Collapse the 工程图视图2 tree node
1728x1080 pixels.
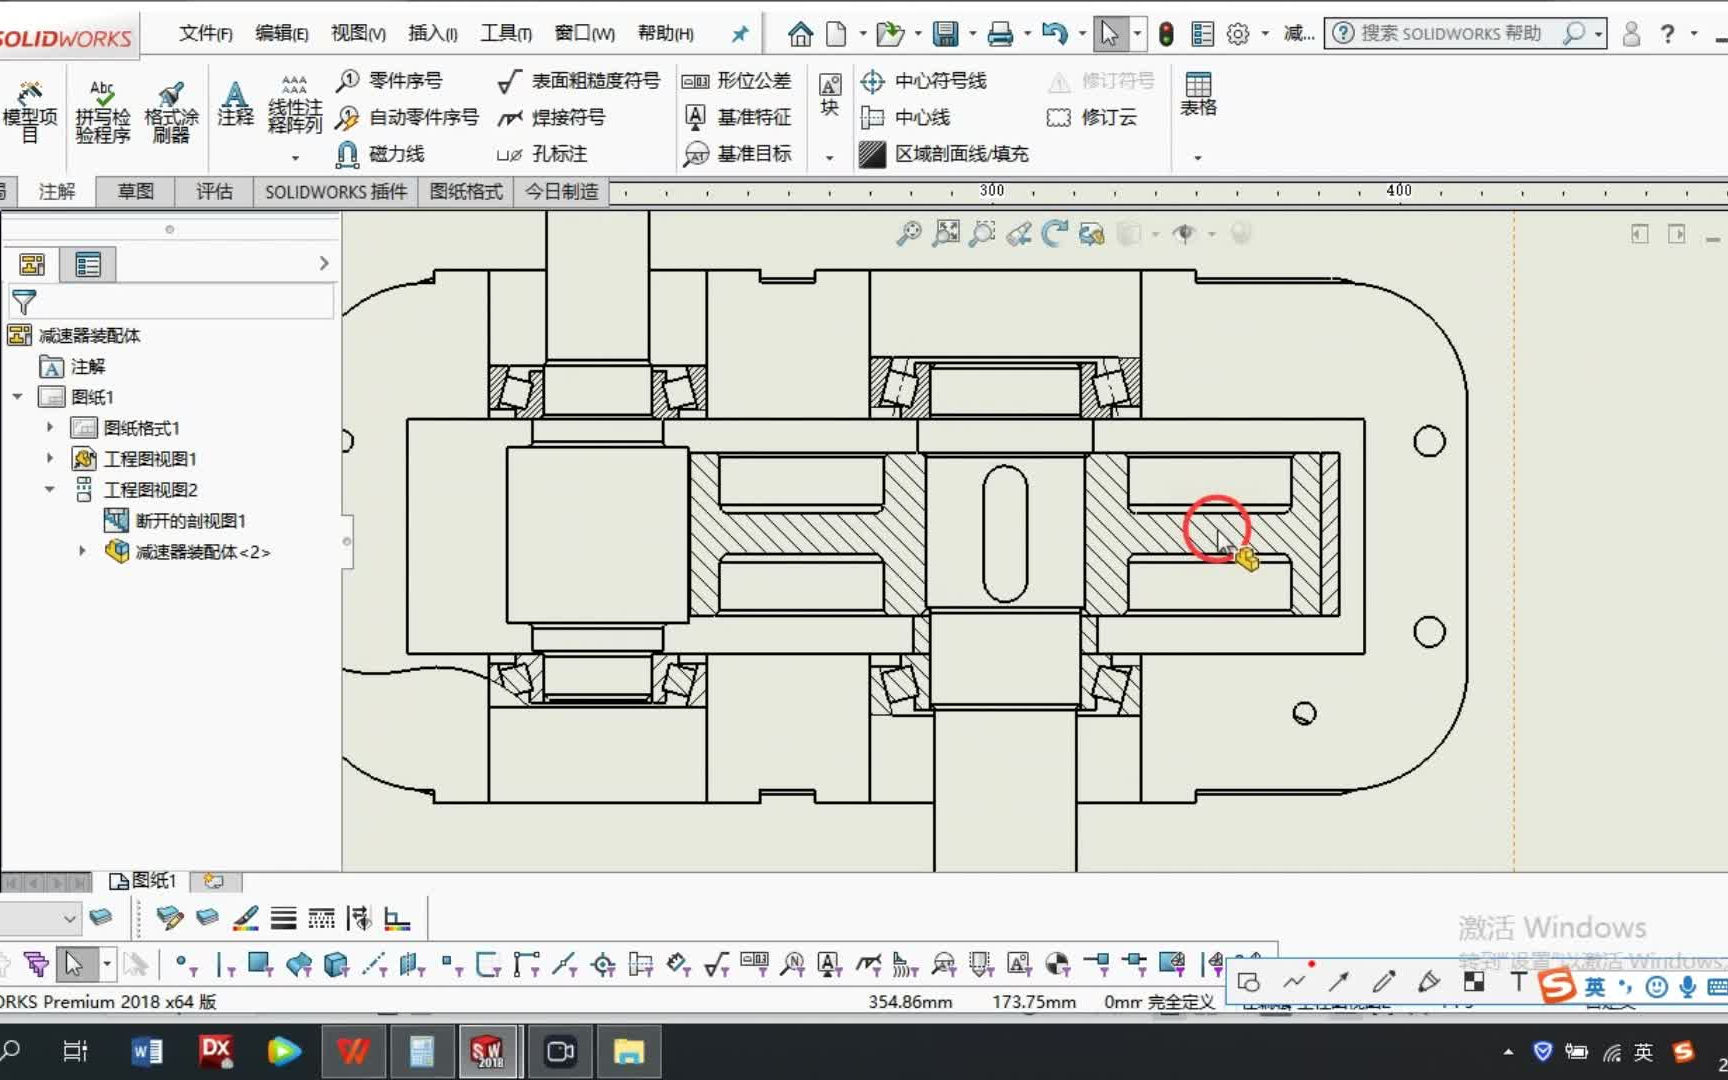pos(50,489)
